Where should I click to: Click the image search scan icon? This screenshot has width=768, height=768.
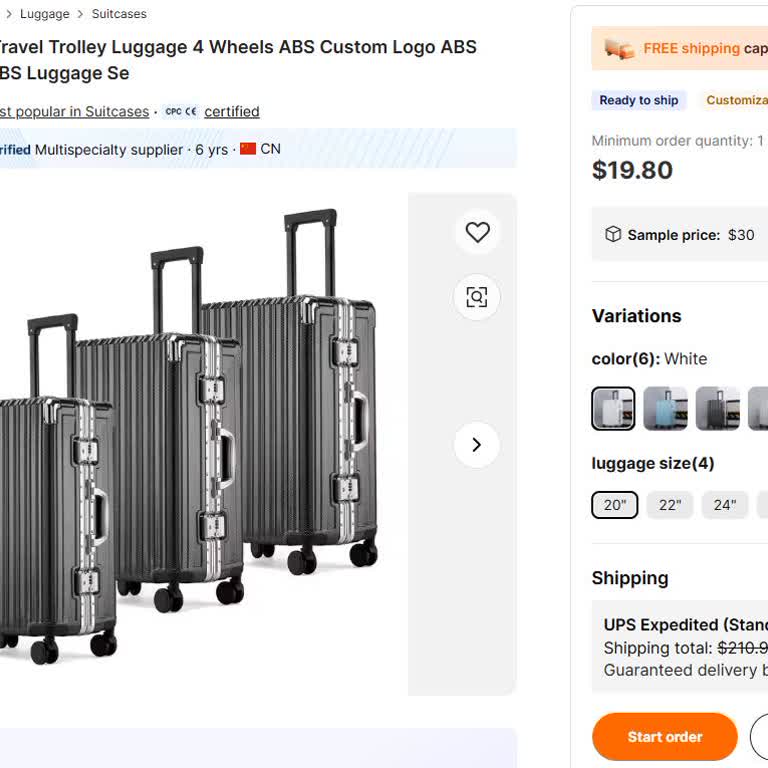[477, 297]
